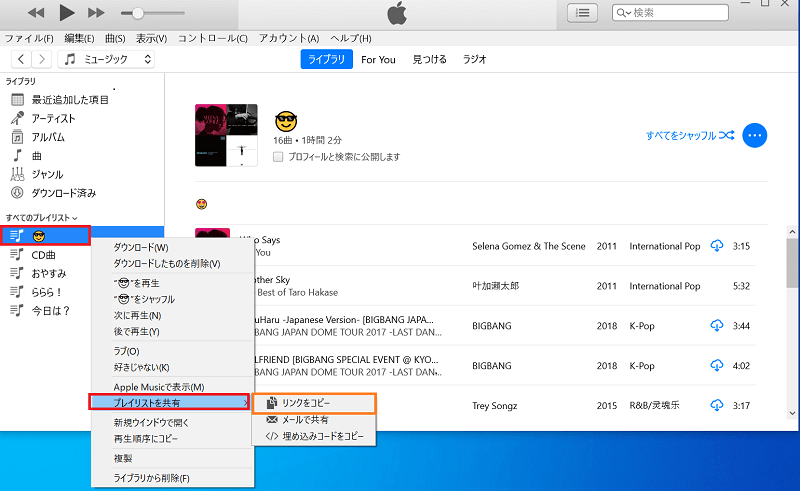Choose ダウンロードしたものを削除(V) in context menu
Image resolution: width=800 pixels, height=491 pixels.
pyautogui.click(x=172, y=264)
